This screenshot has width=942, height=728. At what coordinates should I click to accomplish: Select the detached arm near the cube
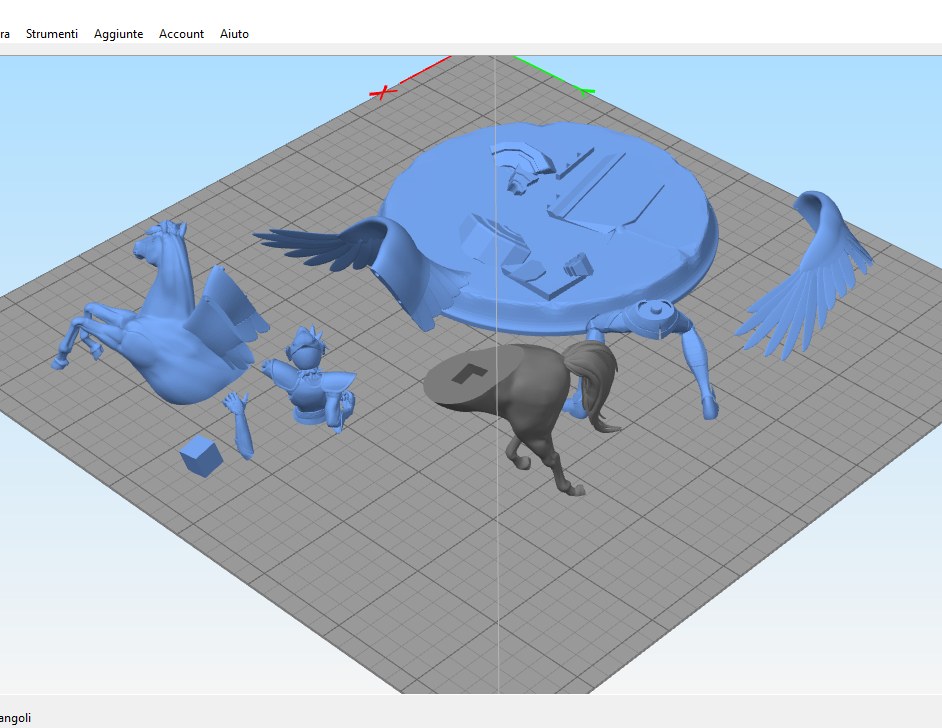(240, 426)
